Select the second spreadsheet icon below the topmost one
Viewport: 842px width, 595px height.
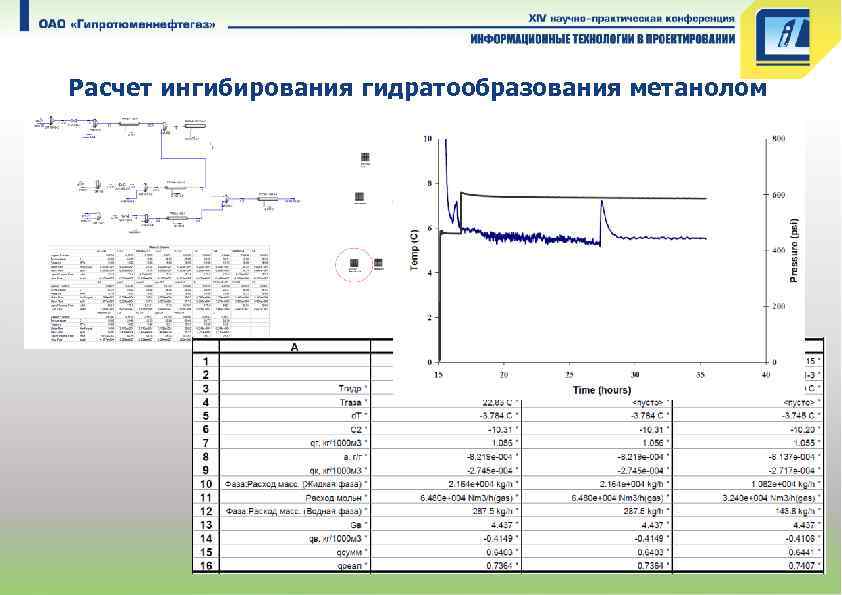360,197
